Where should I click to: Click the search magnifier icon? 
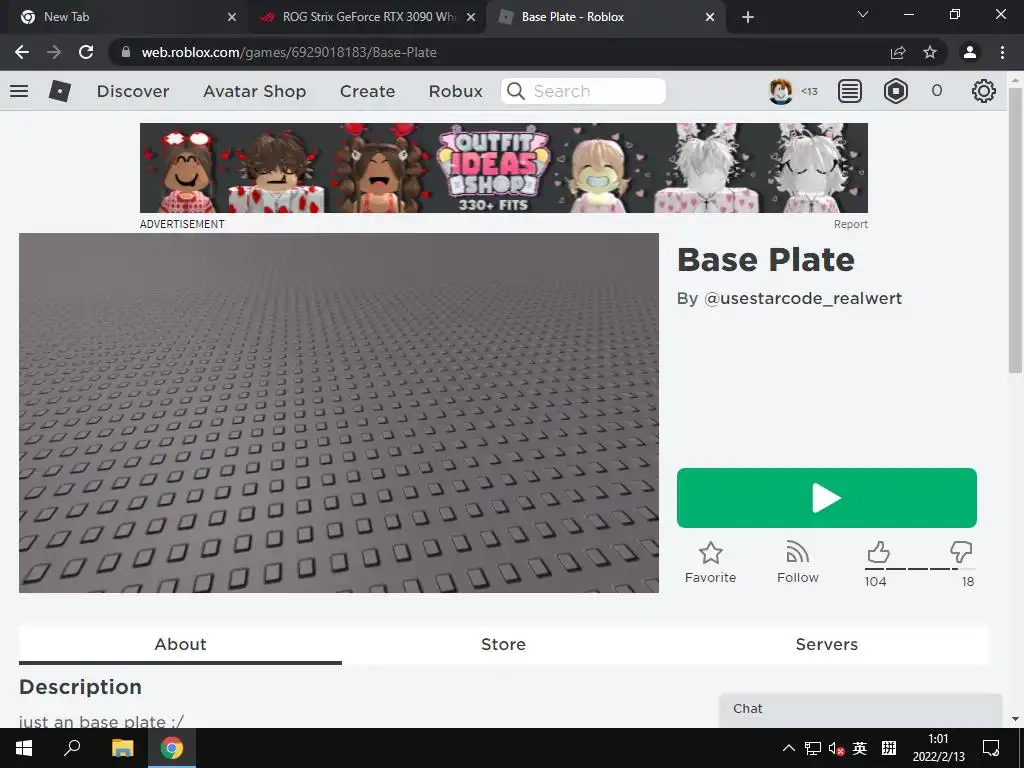coord(516,91)
